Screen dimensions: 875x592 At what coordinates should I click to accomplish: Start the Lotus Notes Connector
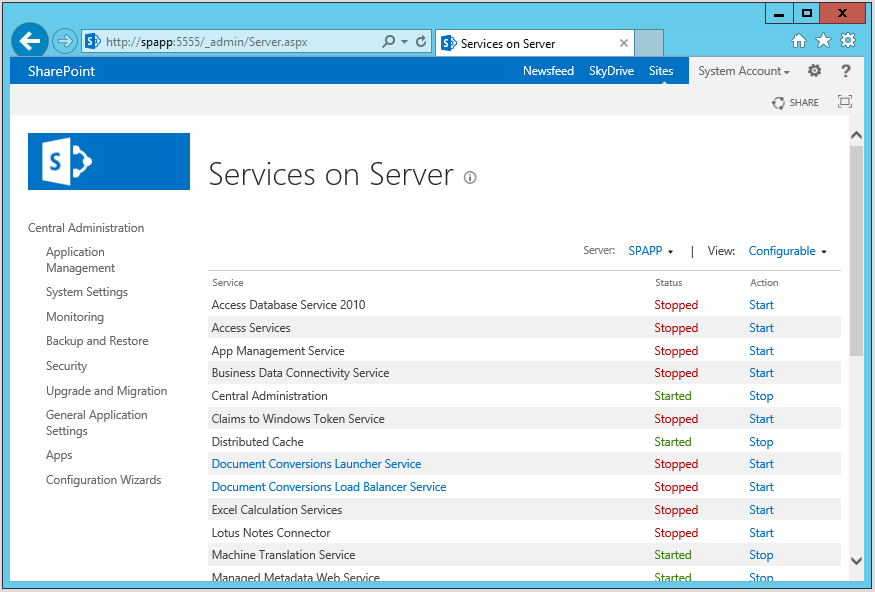tap(761, 533)
